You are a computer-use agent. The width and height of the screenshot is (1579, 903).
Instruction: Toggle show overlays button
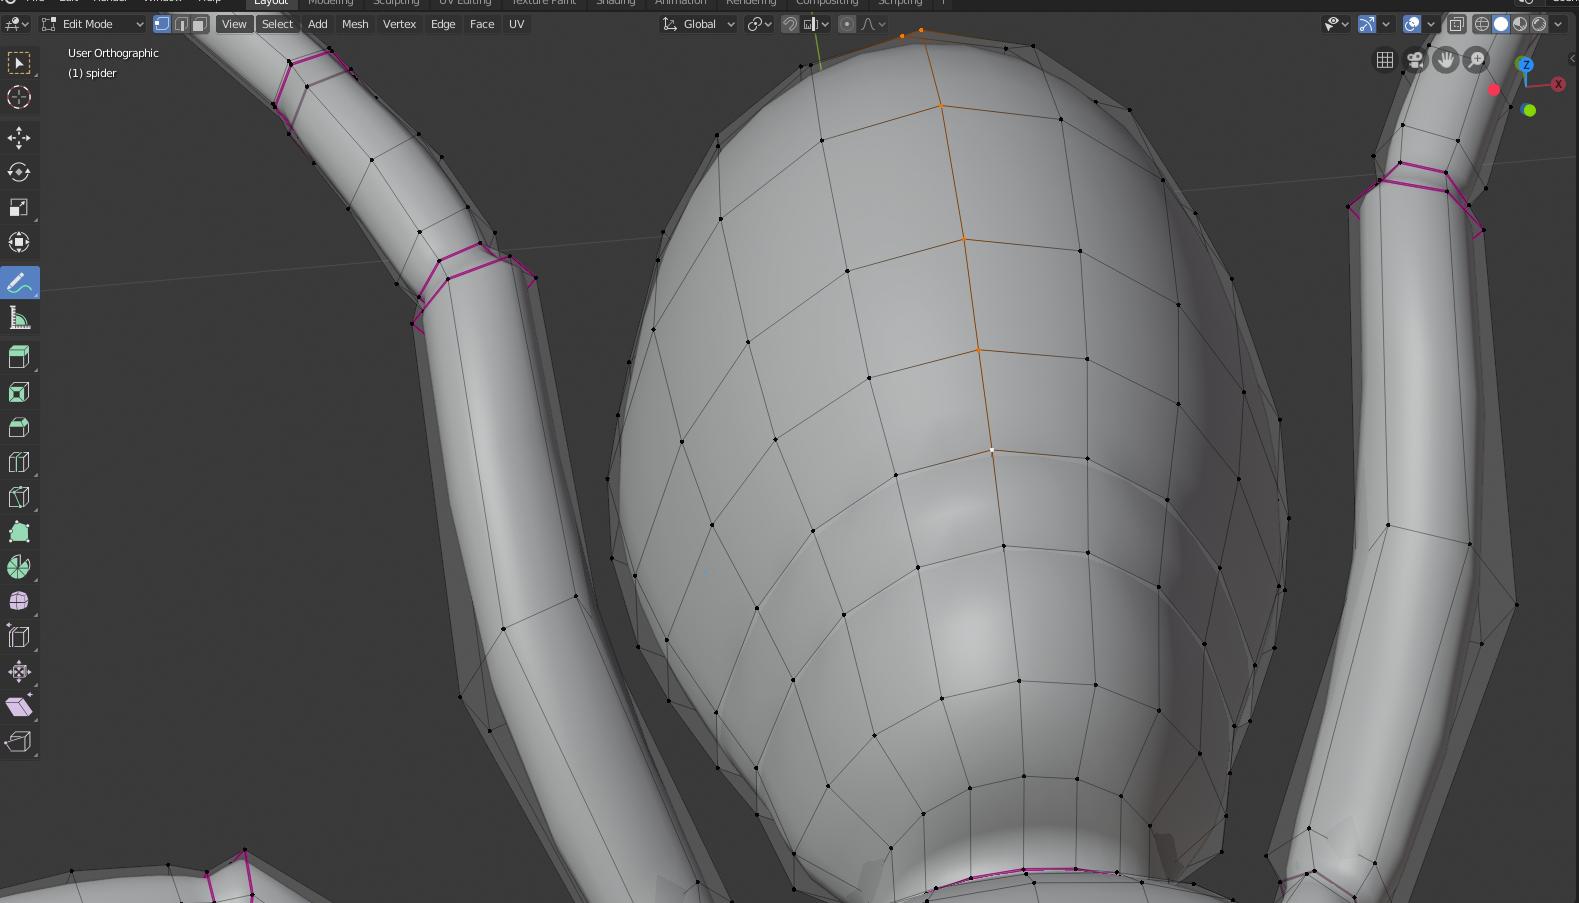point(1412,24)
